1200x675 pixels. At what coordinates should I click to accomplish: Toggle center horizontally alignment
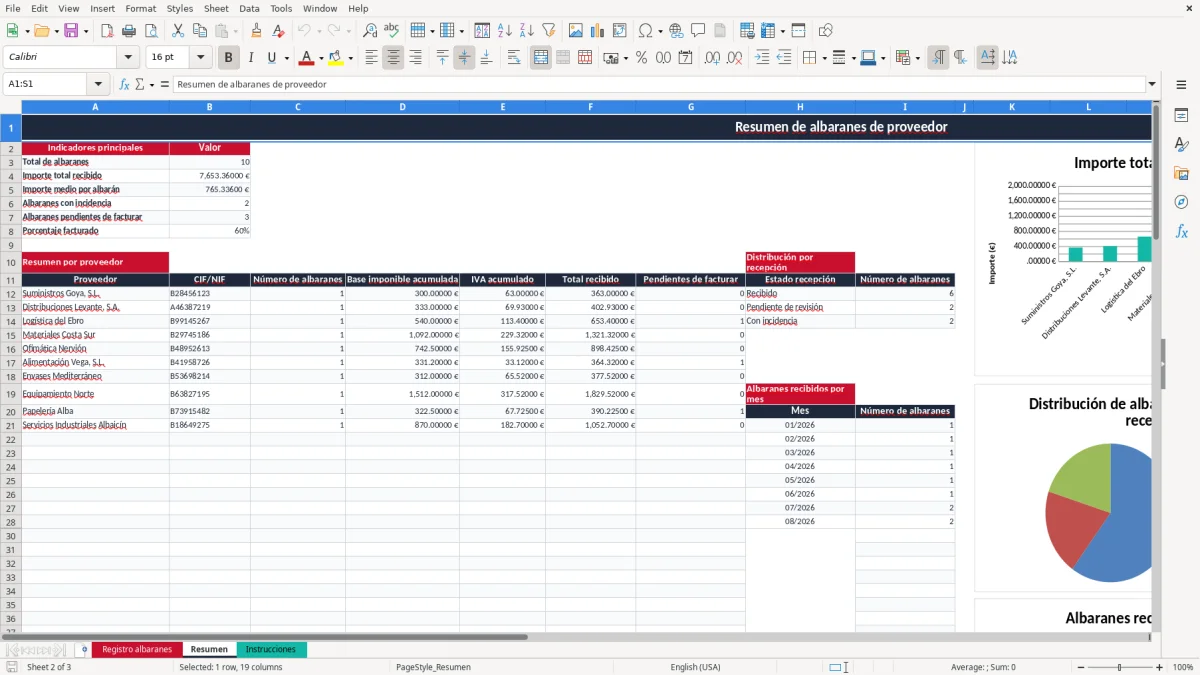[x=393, y=58]
